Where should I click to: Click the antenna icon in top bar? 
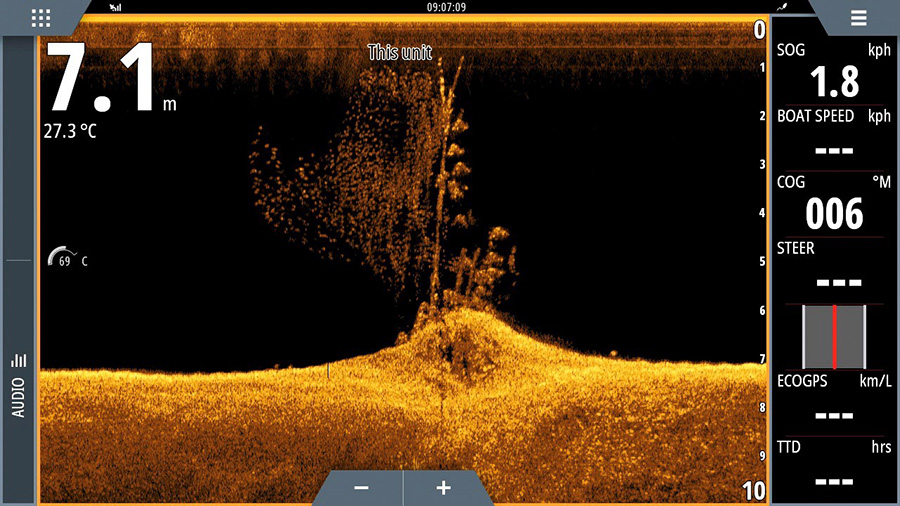click(x=781, y=7)
